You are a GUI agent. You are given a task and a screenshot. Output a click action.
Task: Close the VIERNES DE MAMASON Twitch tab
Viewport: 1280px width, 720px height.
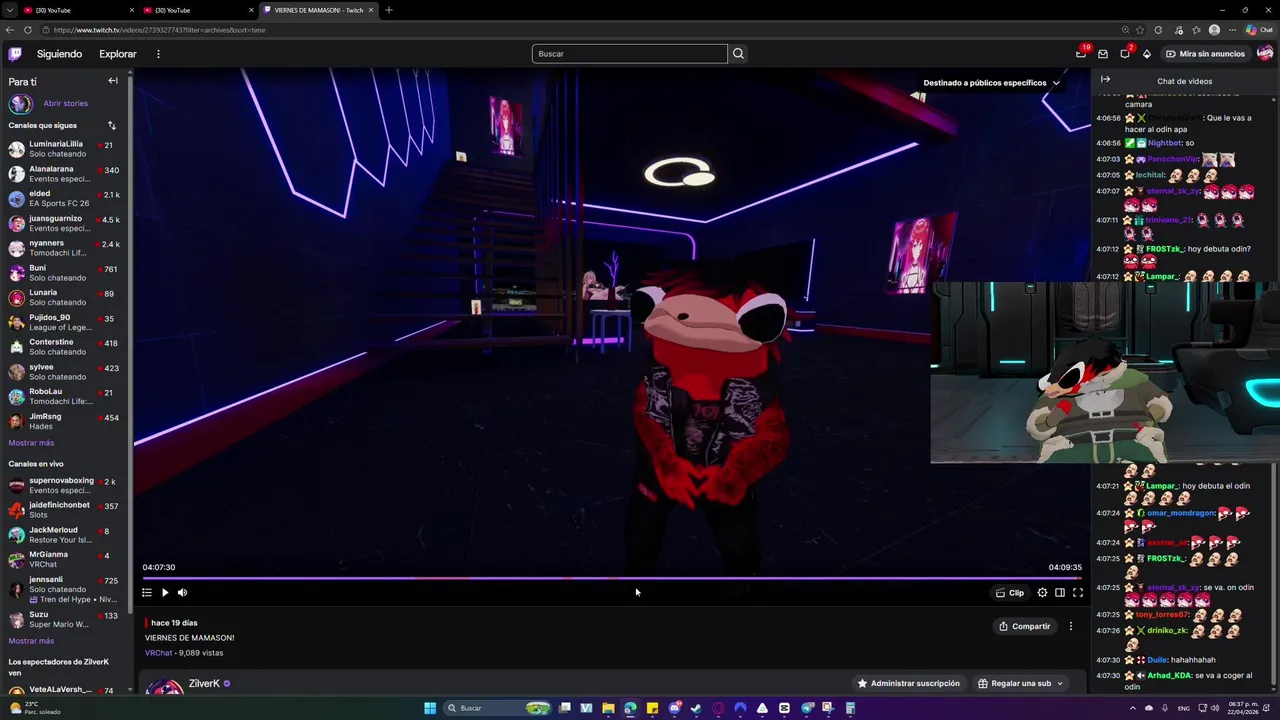(372, 10)
